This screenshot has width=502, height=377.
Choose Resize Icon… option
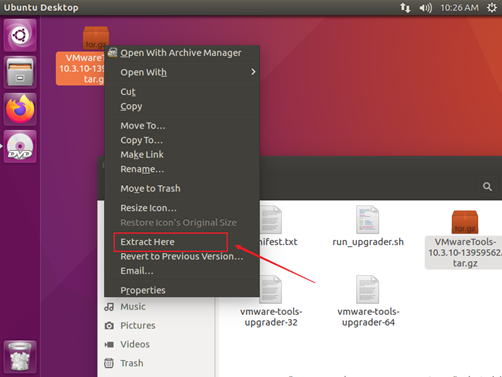pyautogui.click(x=182, y=208)
